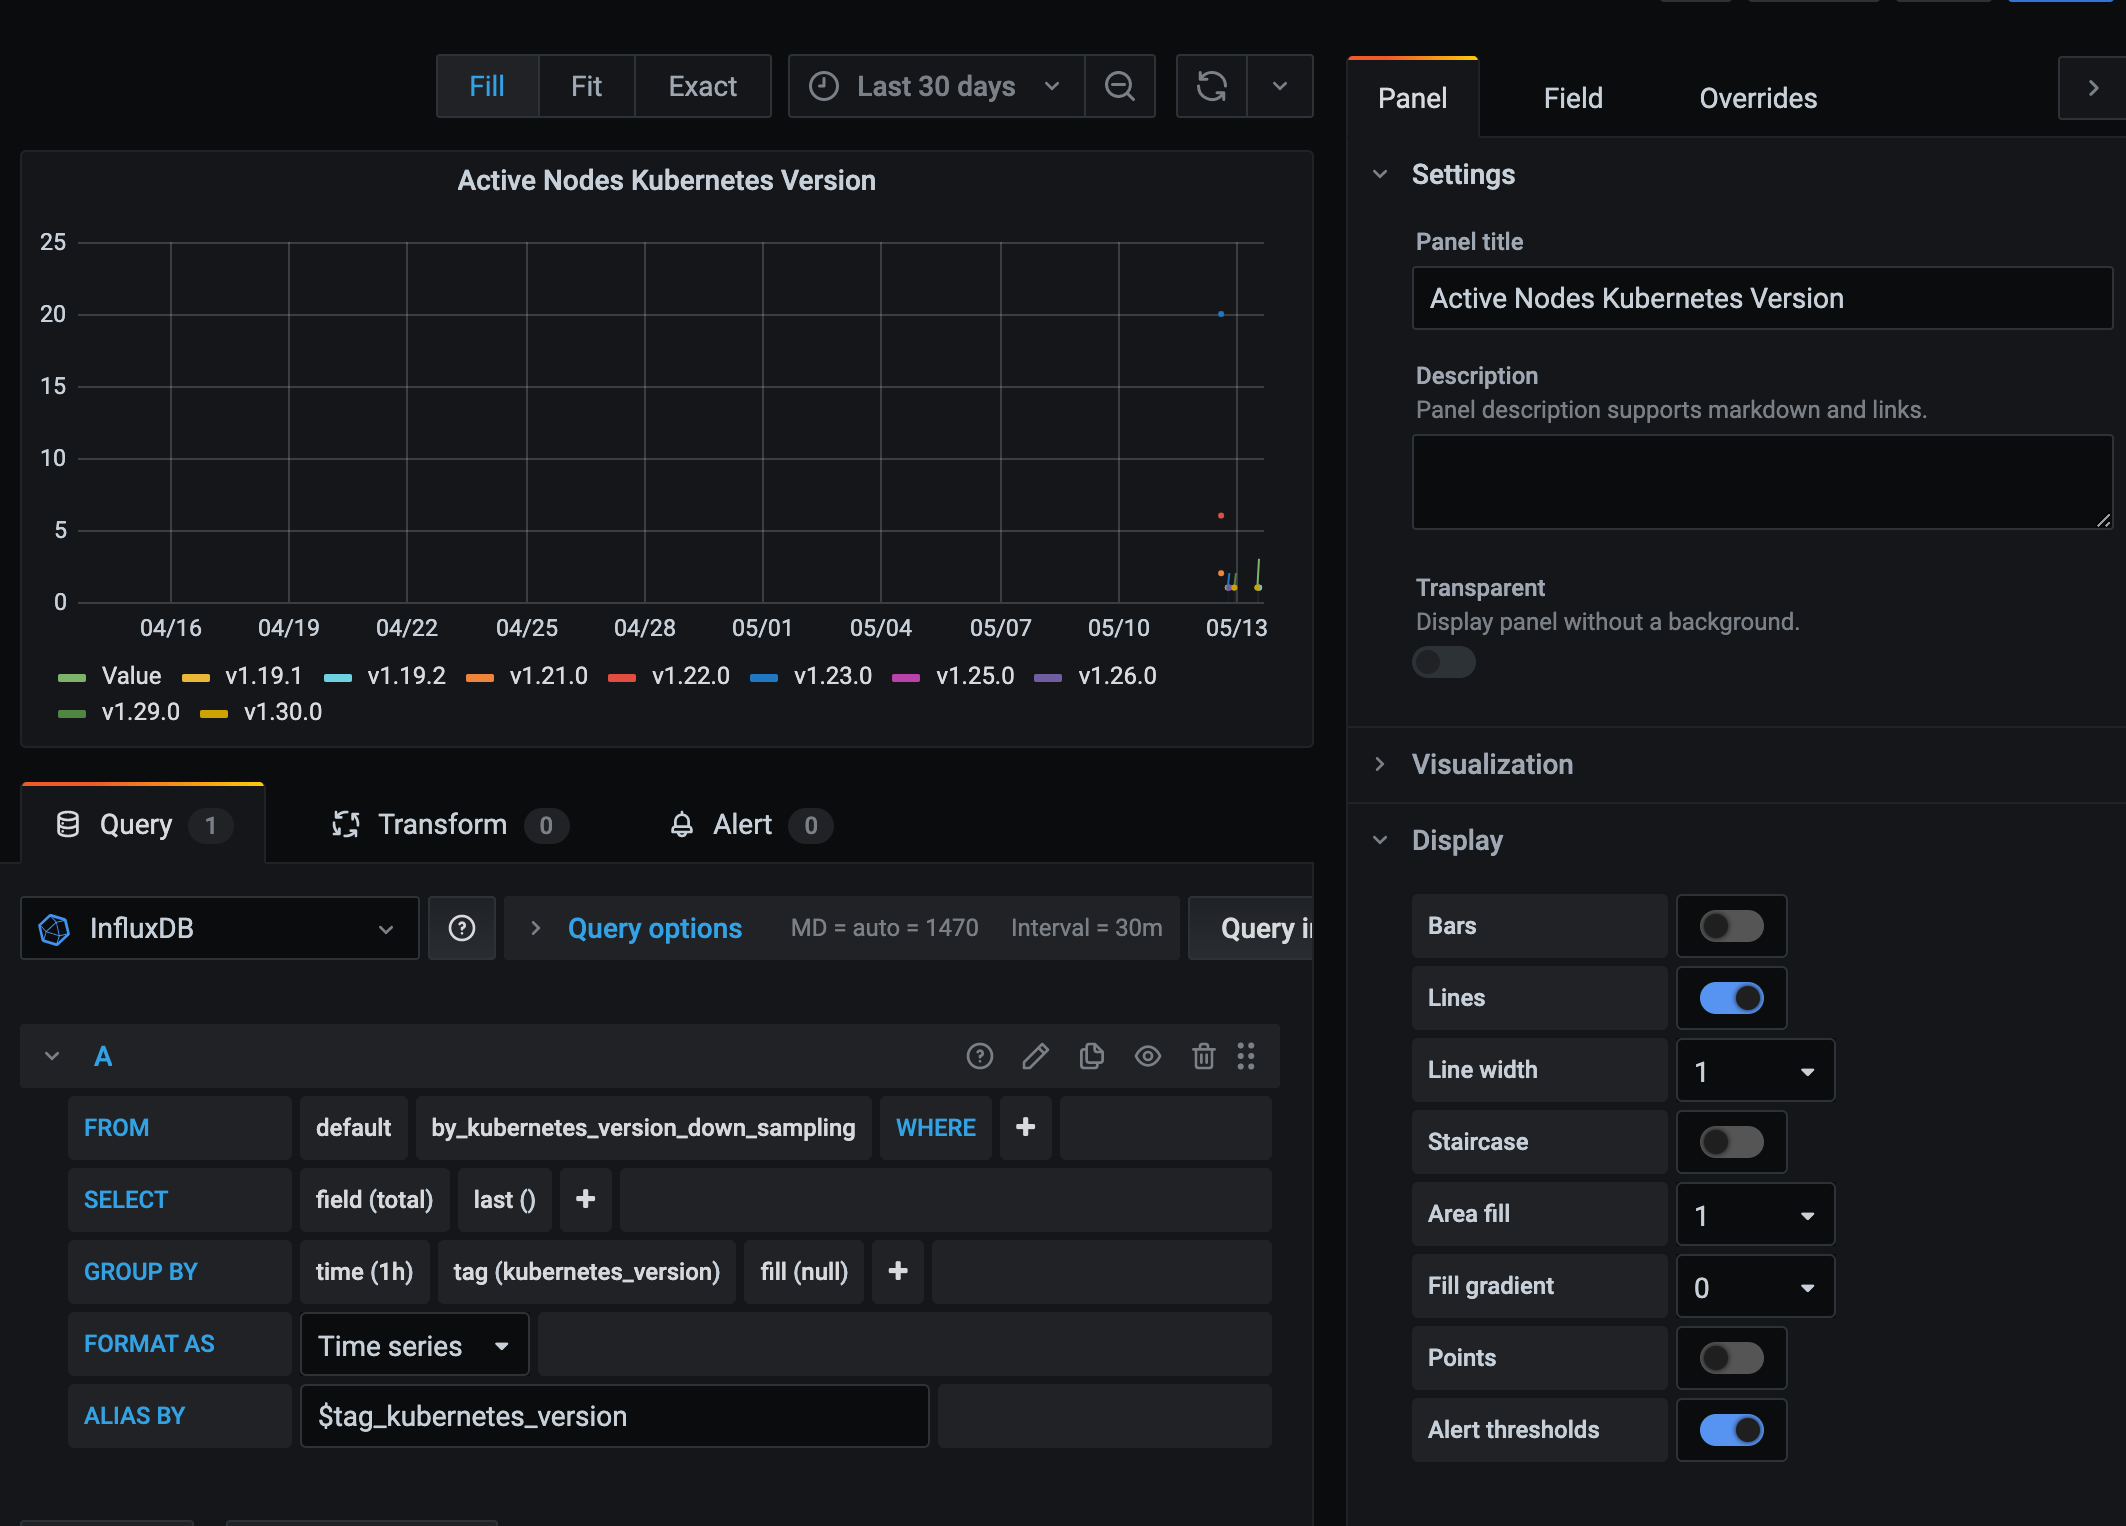Click the zoom out time range icon
Image resolution: width=2126 pixels, height=1526 pixels.
click(x=1119, y=86)
